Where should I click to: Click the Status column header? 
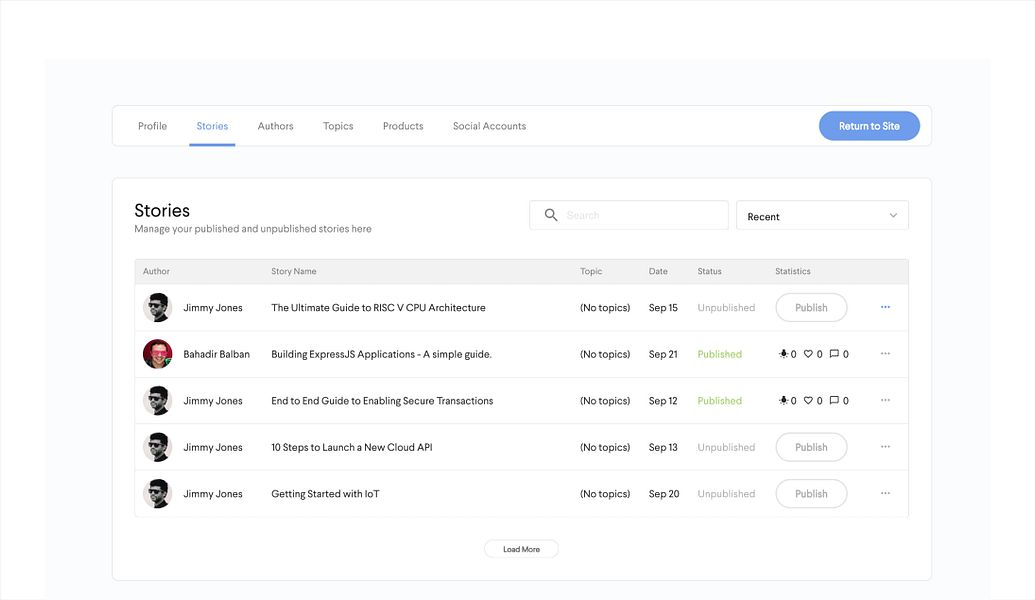pos(710,271)
